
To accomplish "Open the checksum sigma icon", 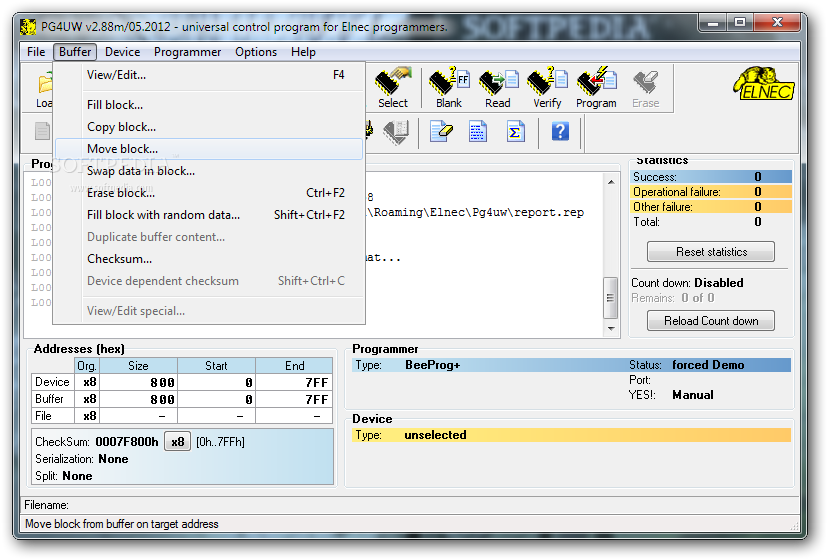I will (x=515, y=131).
